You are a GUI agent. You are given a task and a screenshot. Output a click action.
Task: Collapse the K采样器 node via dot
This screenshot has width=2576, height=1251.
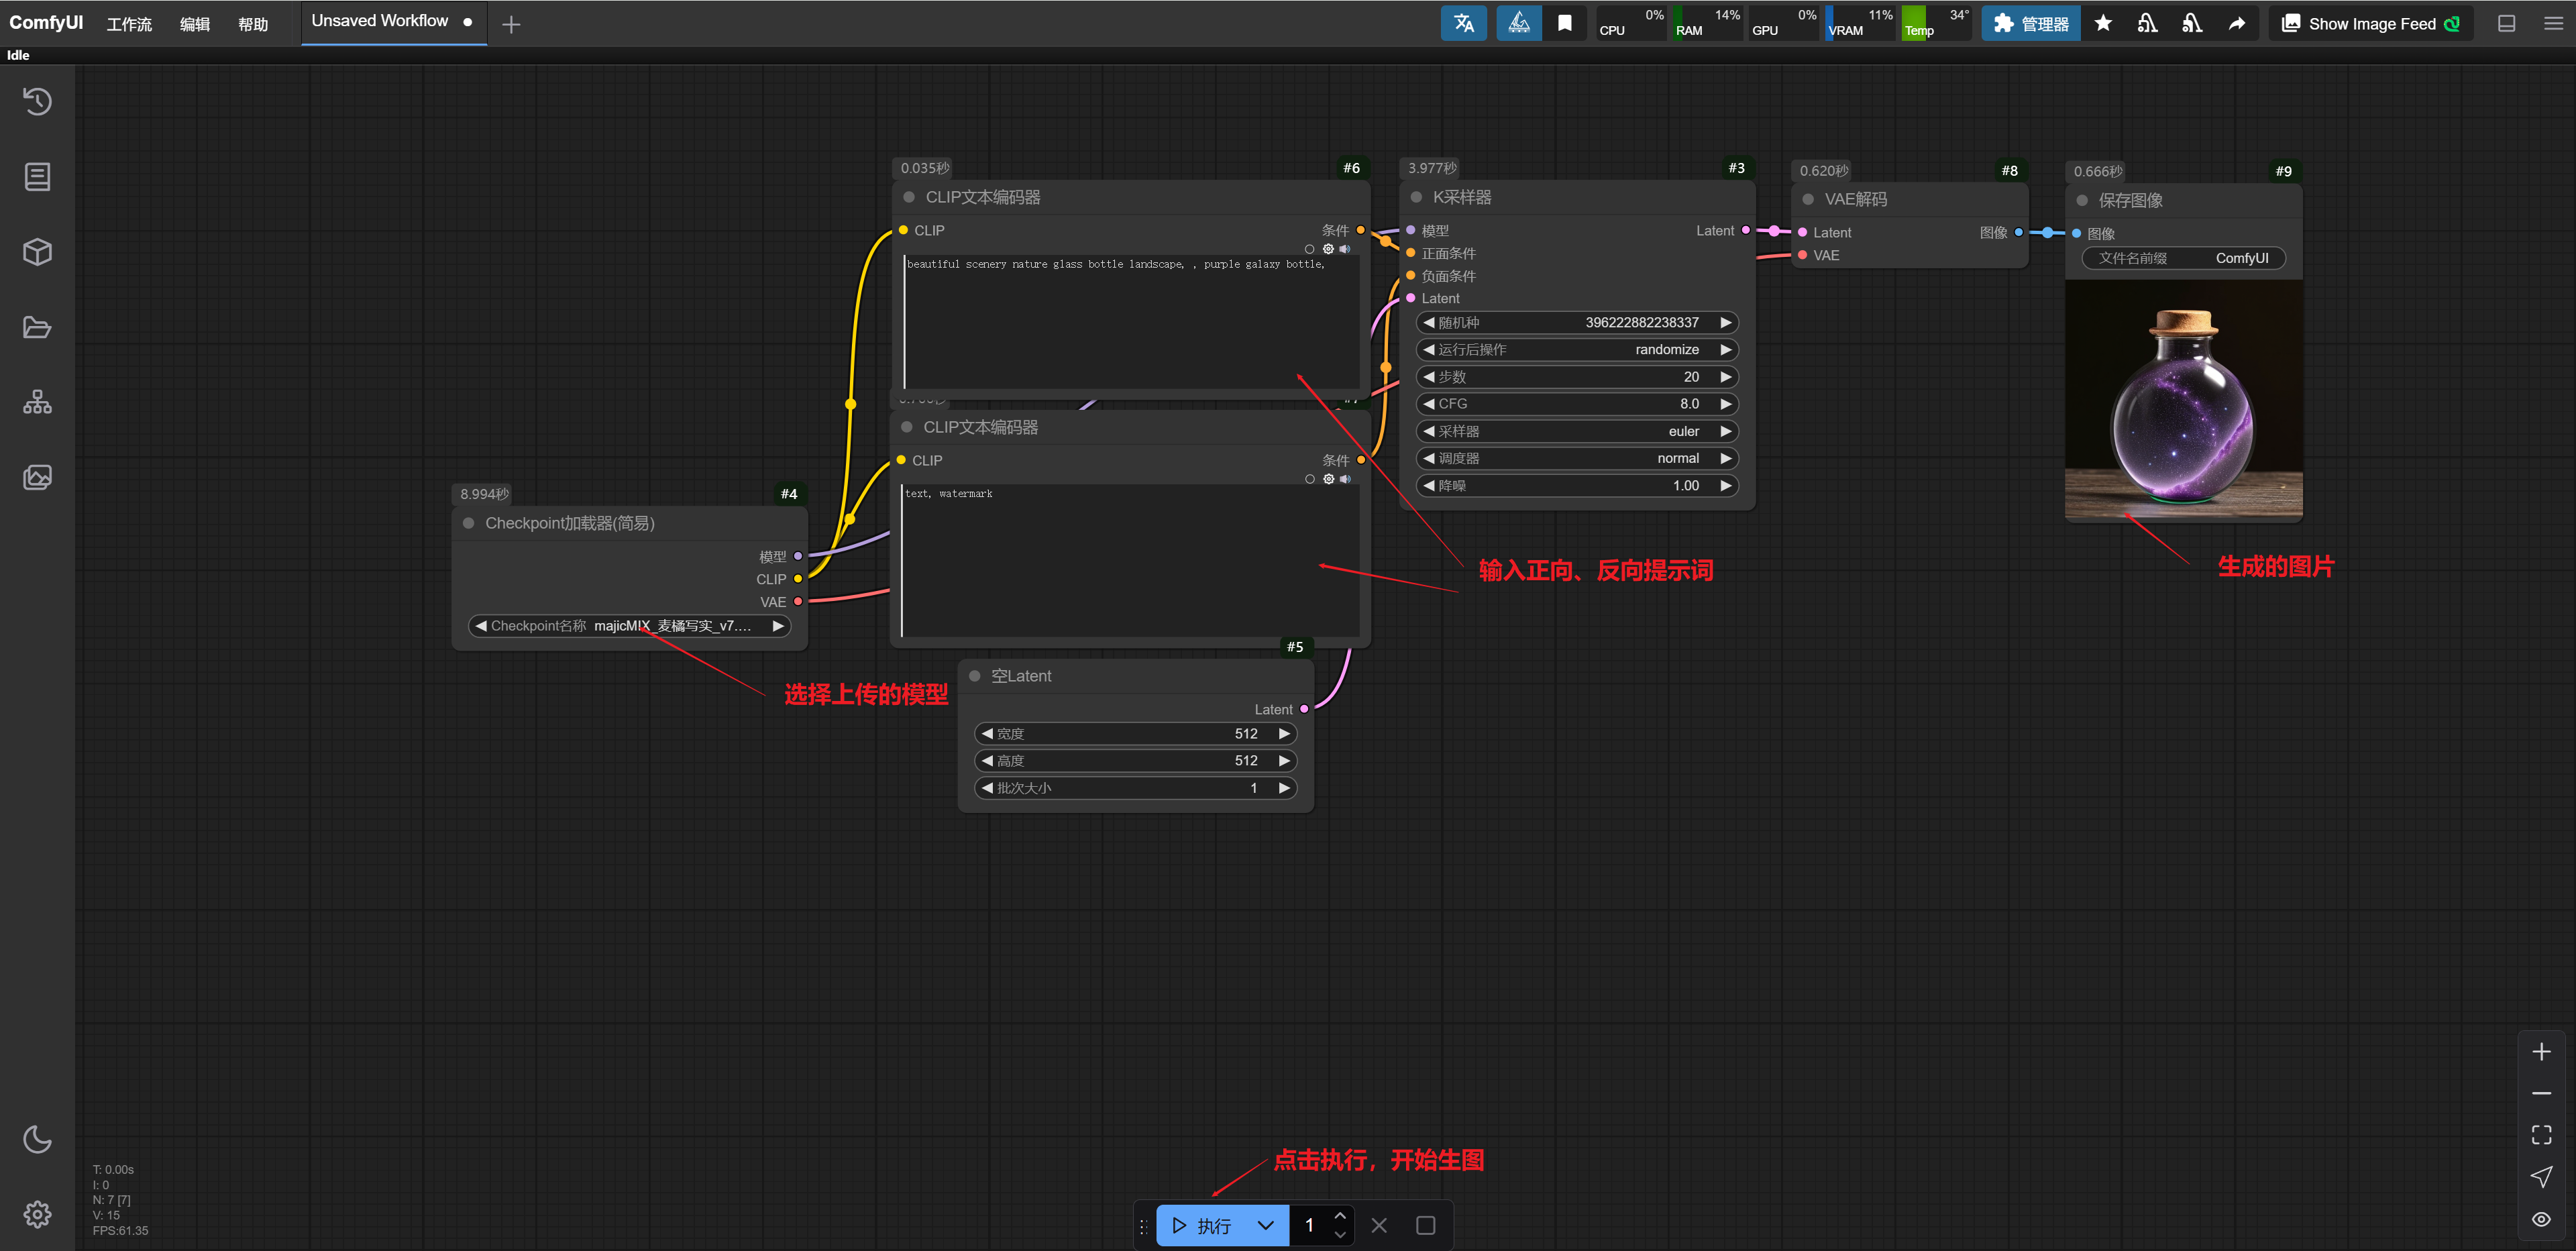1416,197
